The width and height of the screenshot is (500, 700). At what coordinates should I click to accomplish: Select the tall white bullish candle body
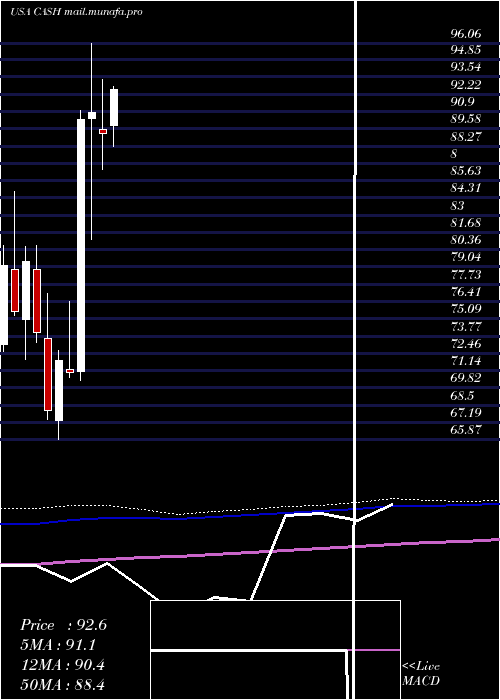coord(81,245)
